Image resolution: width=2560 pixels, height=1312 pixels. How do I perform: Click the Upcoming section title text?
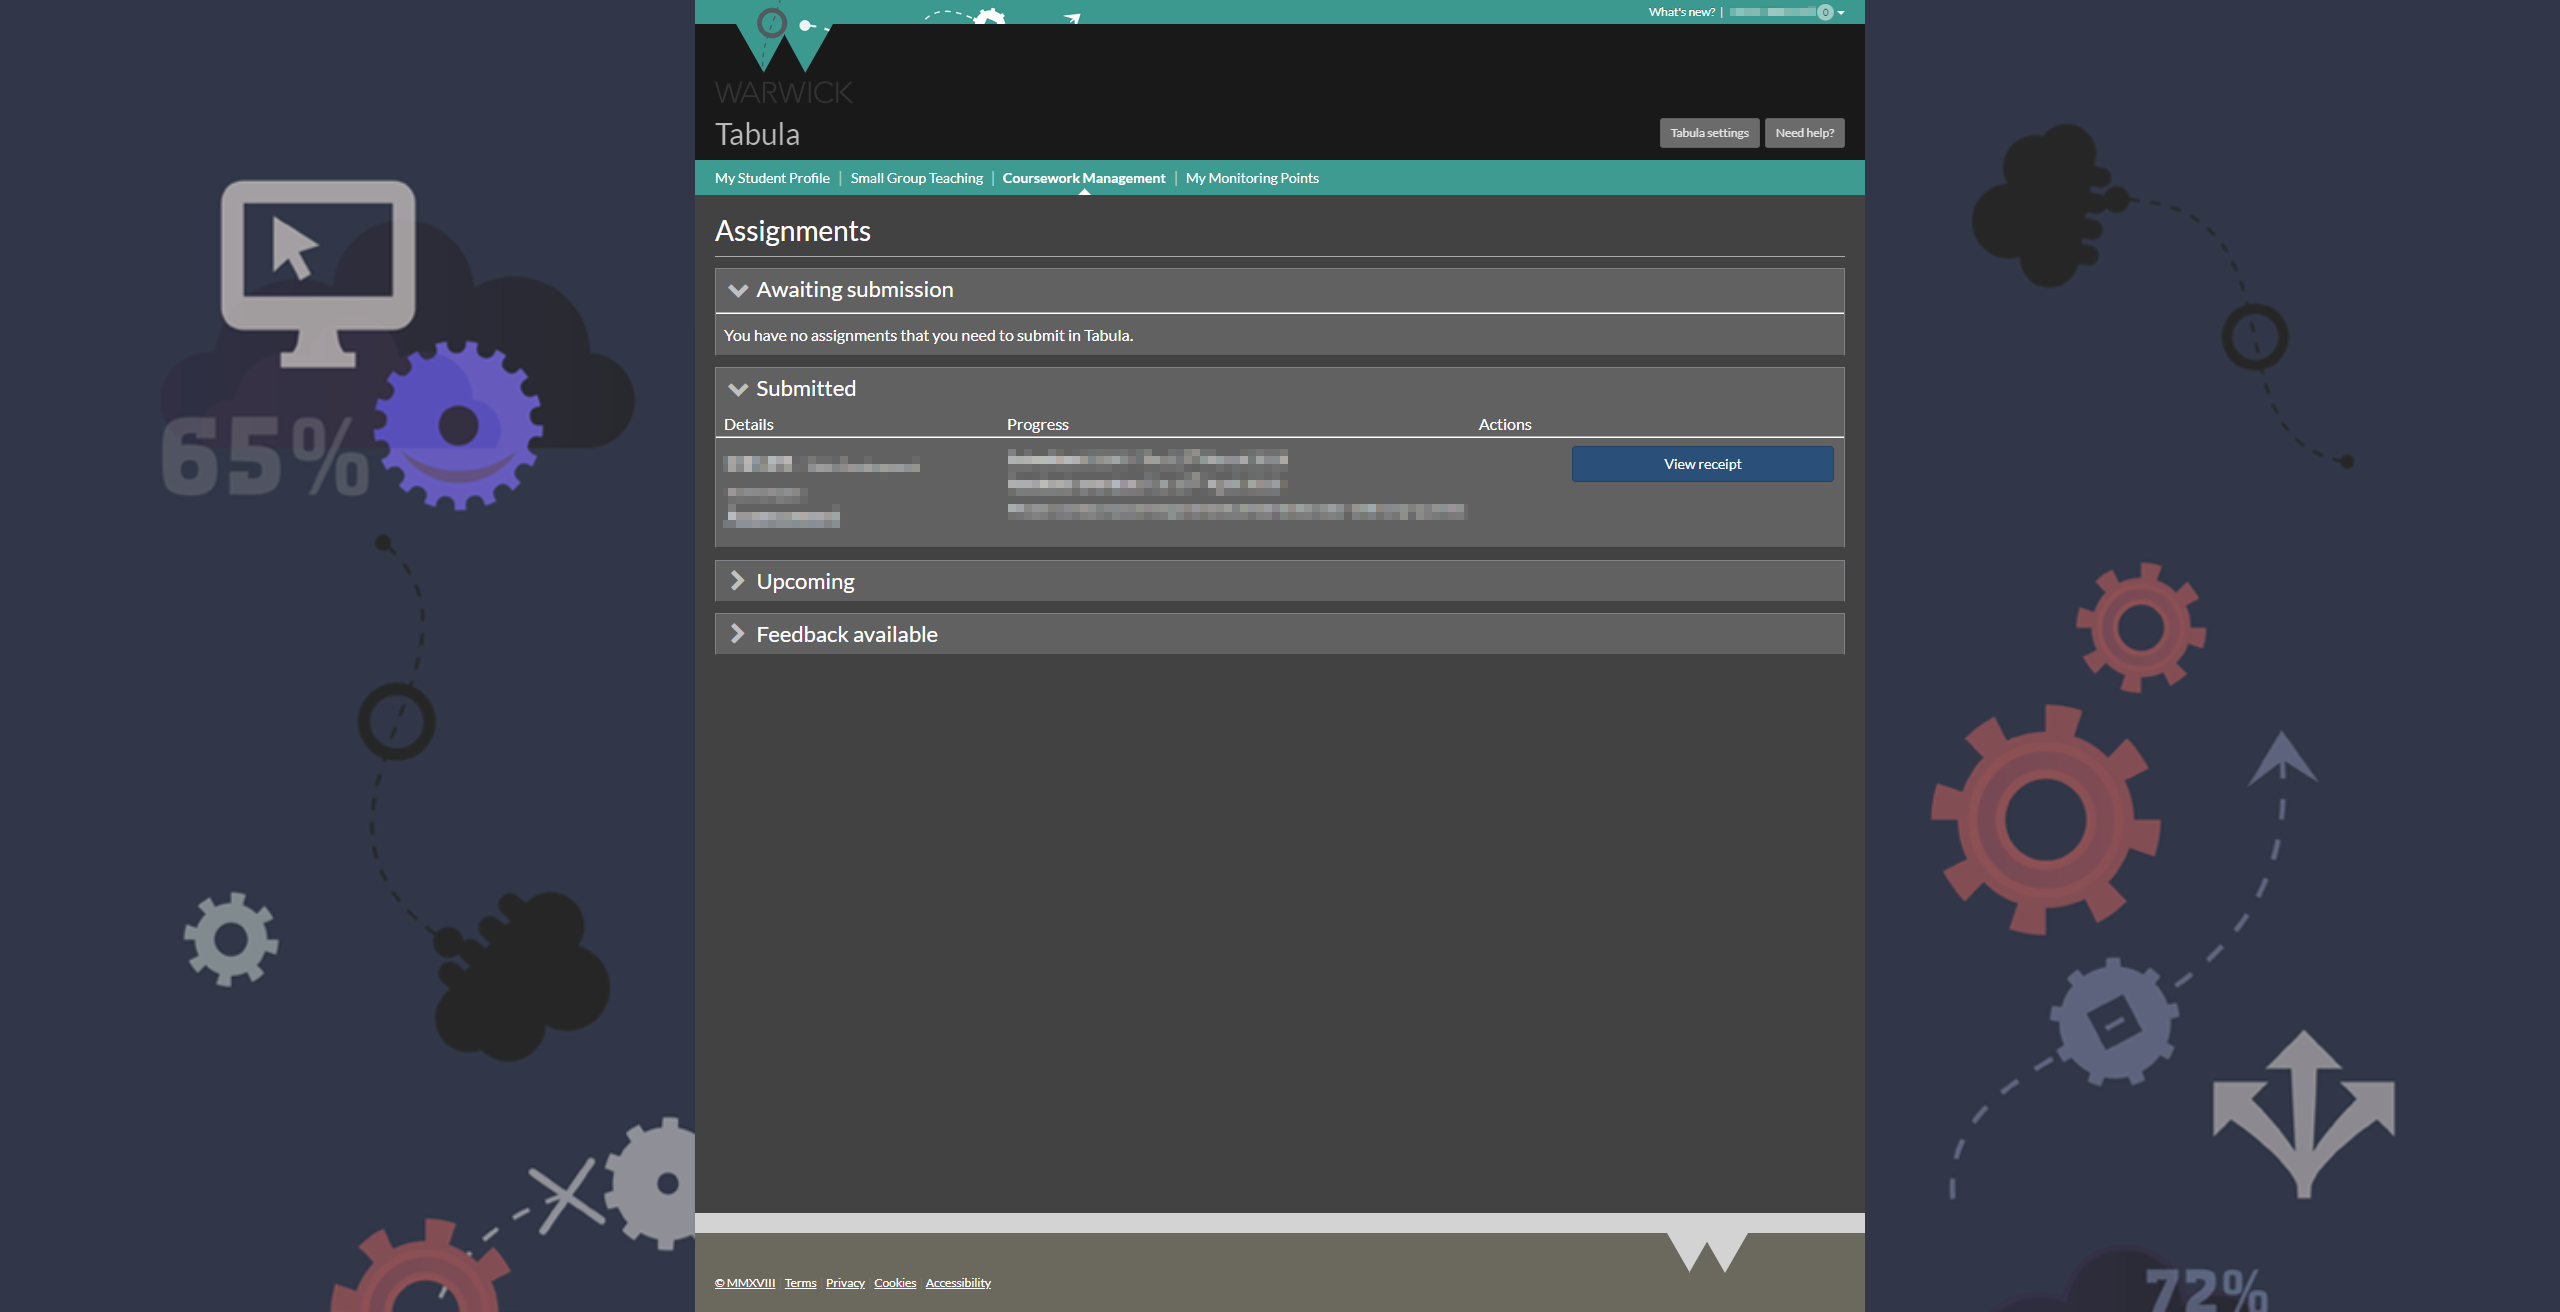click(806, 581)
